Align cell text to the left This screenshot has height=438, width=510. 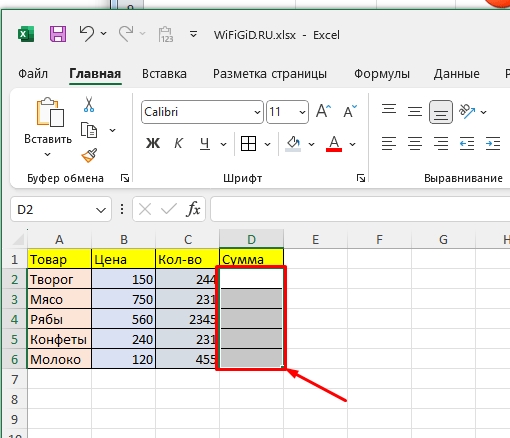click(389, 144)
